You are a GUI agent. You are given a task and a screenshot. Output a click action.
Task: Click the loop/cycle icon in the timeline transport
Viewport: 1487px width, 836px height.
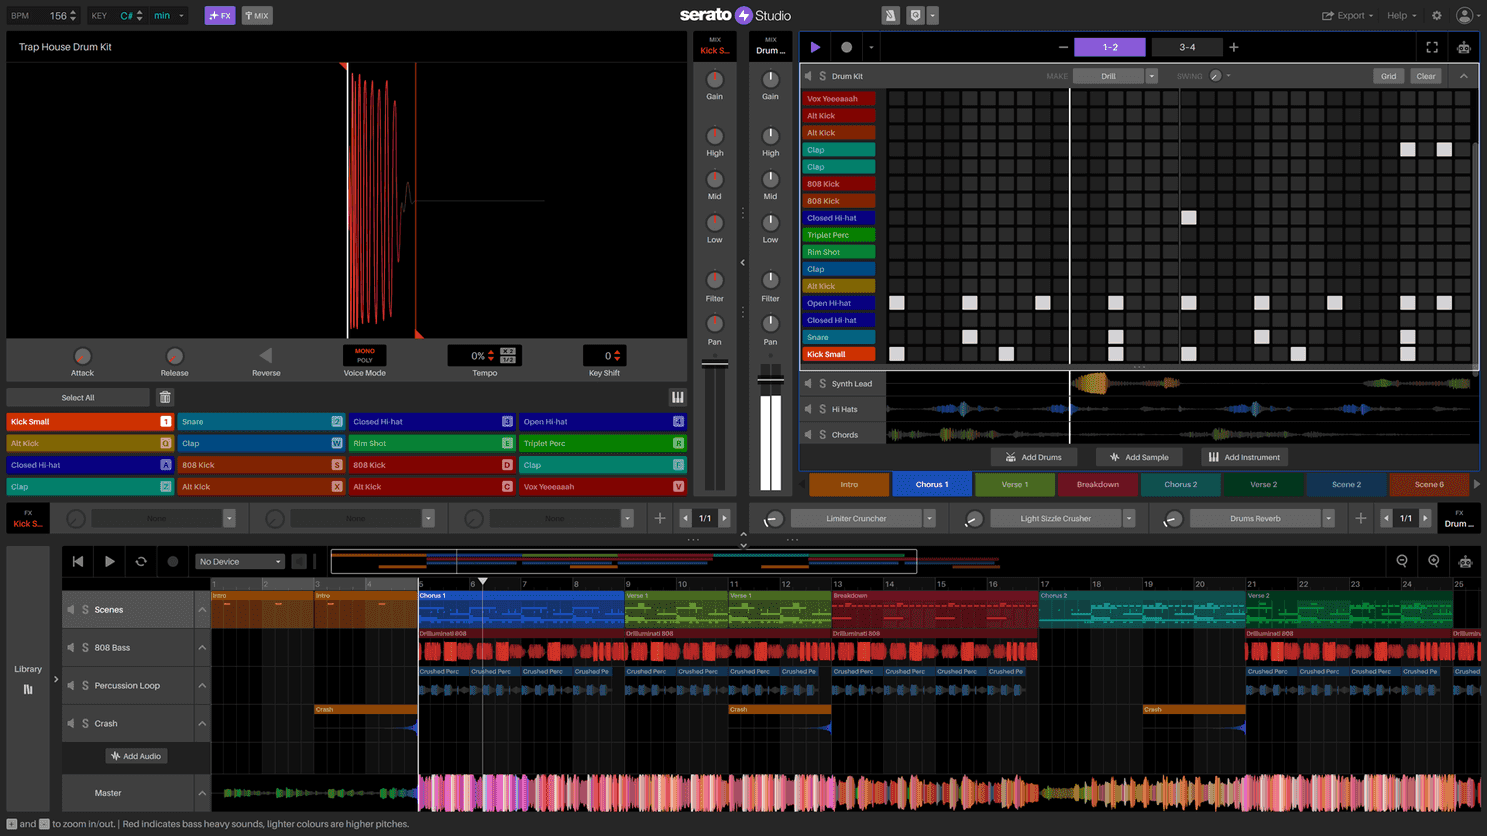141,561
